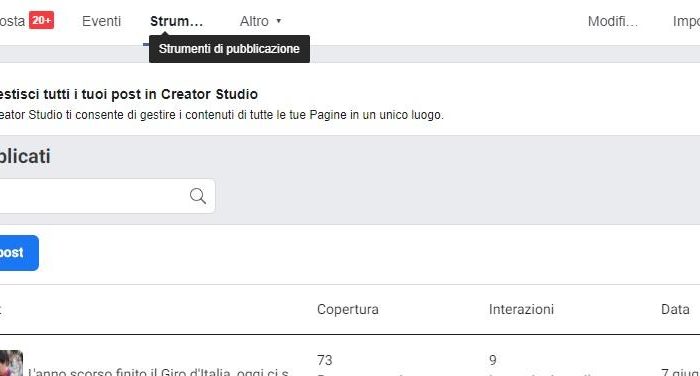The height and width of the screenshot is (376, 700).
Task: Click the blue create post button
Action: (x=19, y=253)
